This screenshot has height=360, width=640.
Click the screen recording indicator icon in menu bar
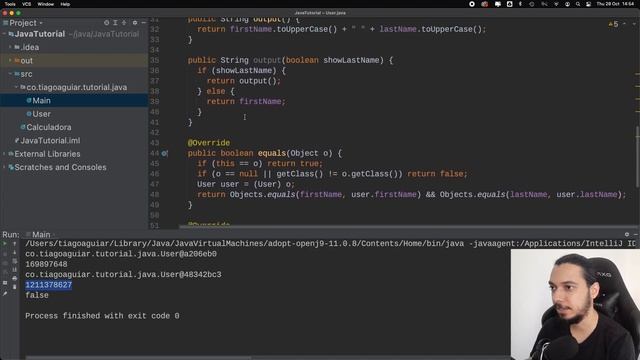click(472, 4)
